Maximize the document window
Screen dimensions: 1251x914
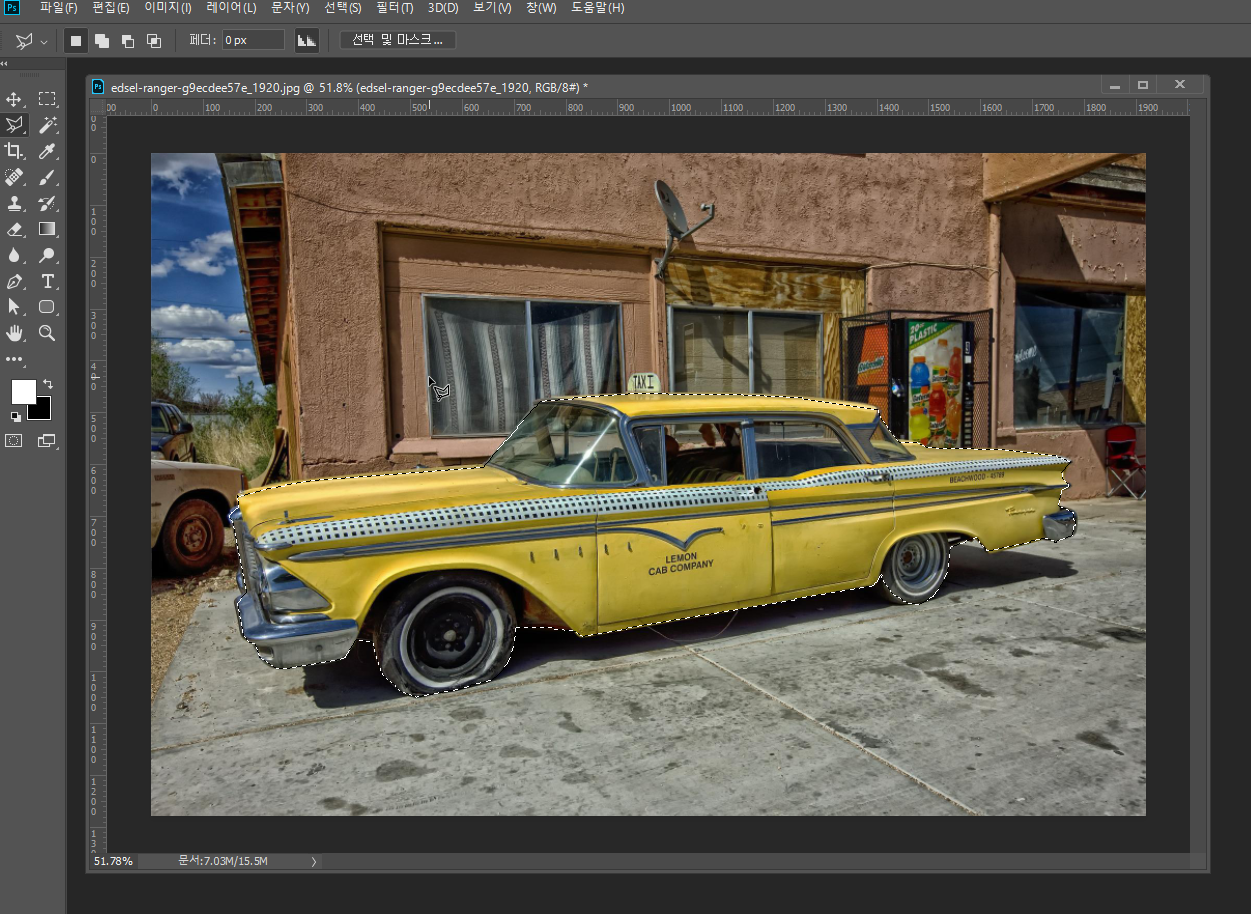point(1143,86)
